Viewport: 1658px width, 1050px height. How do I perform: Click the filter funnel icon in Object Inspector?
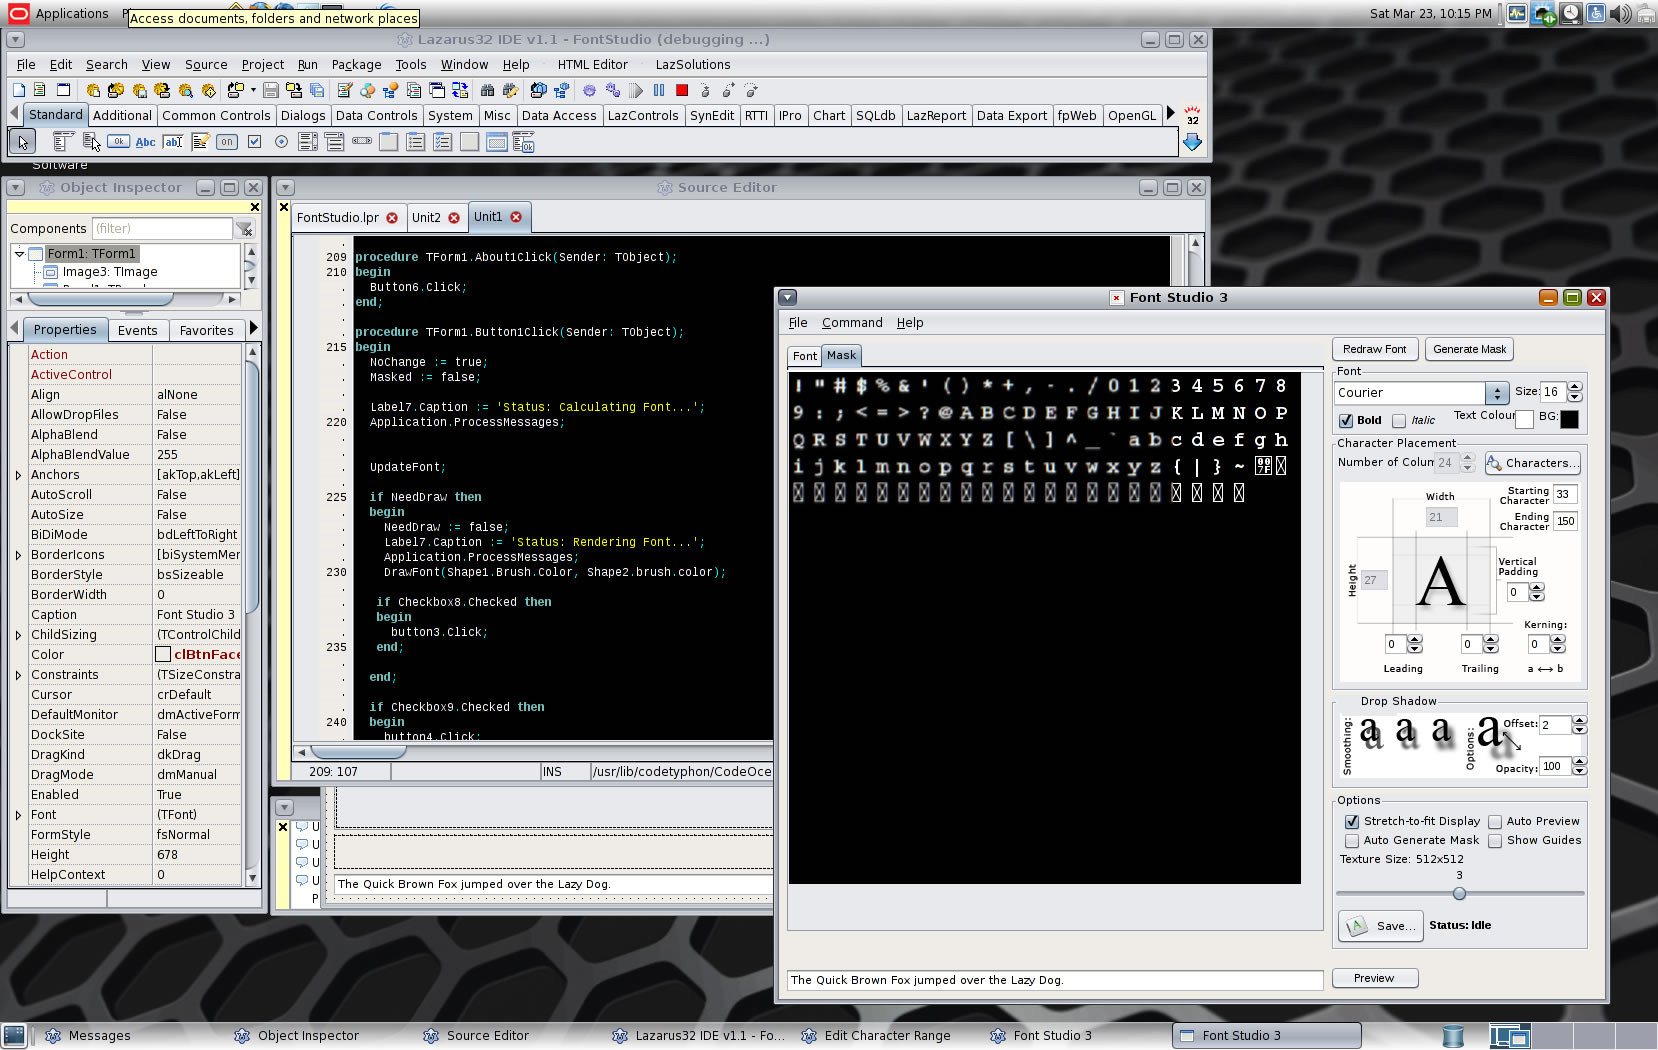245,229
